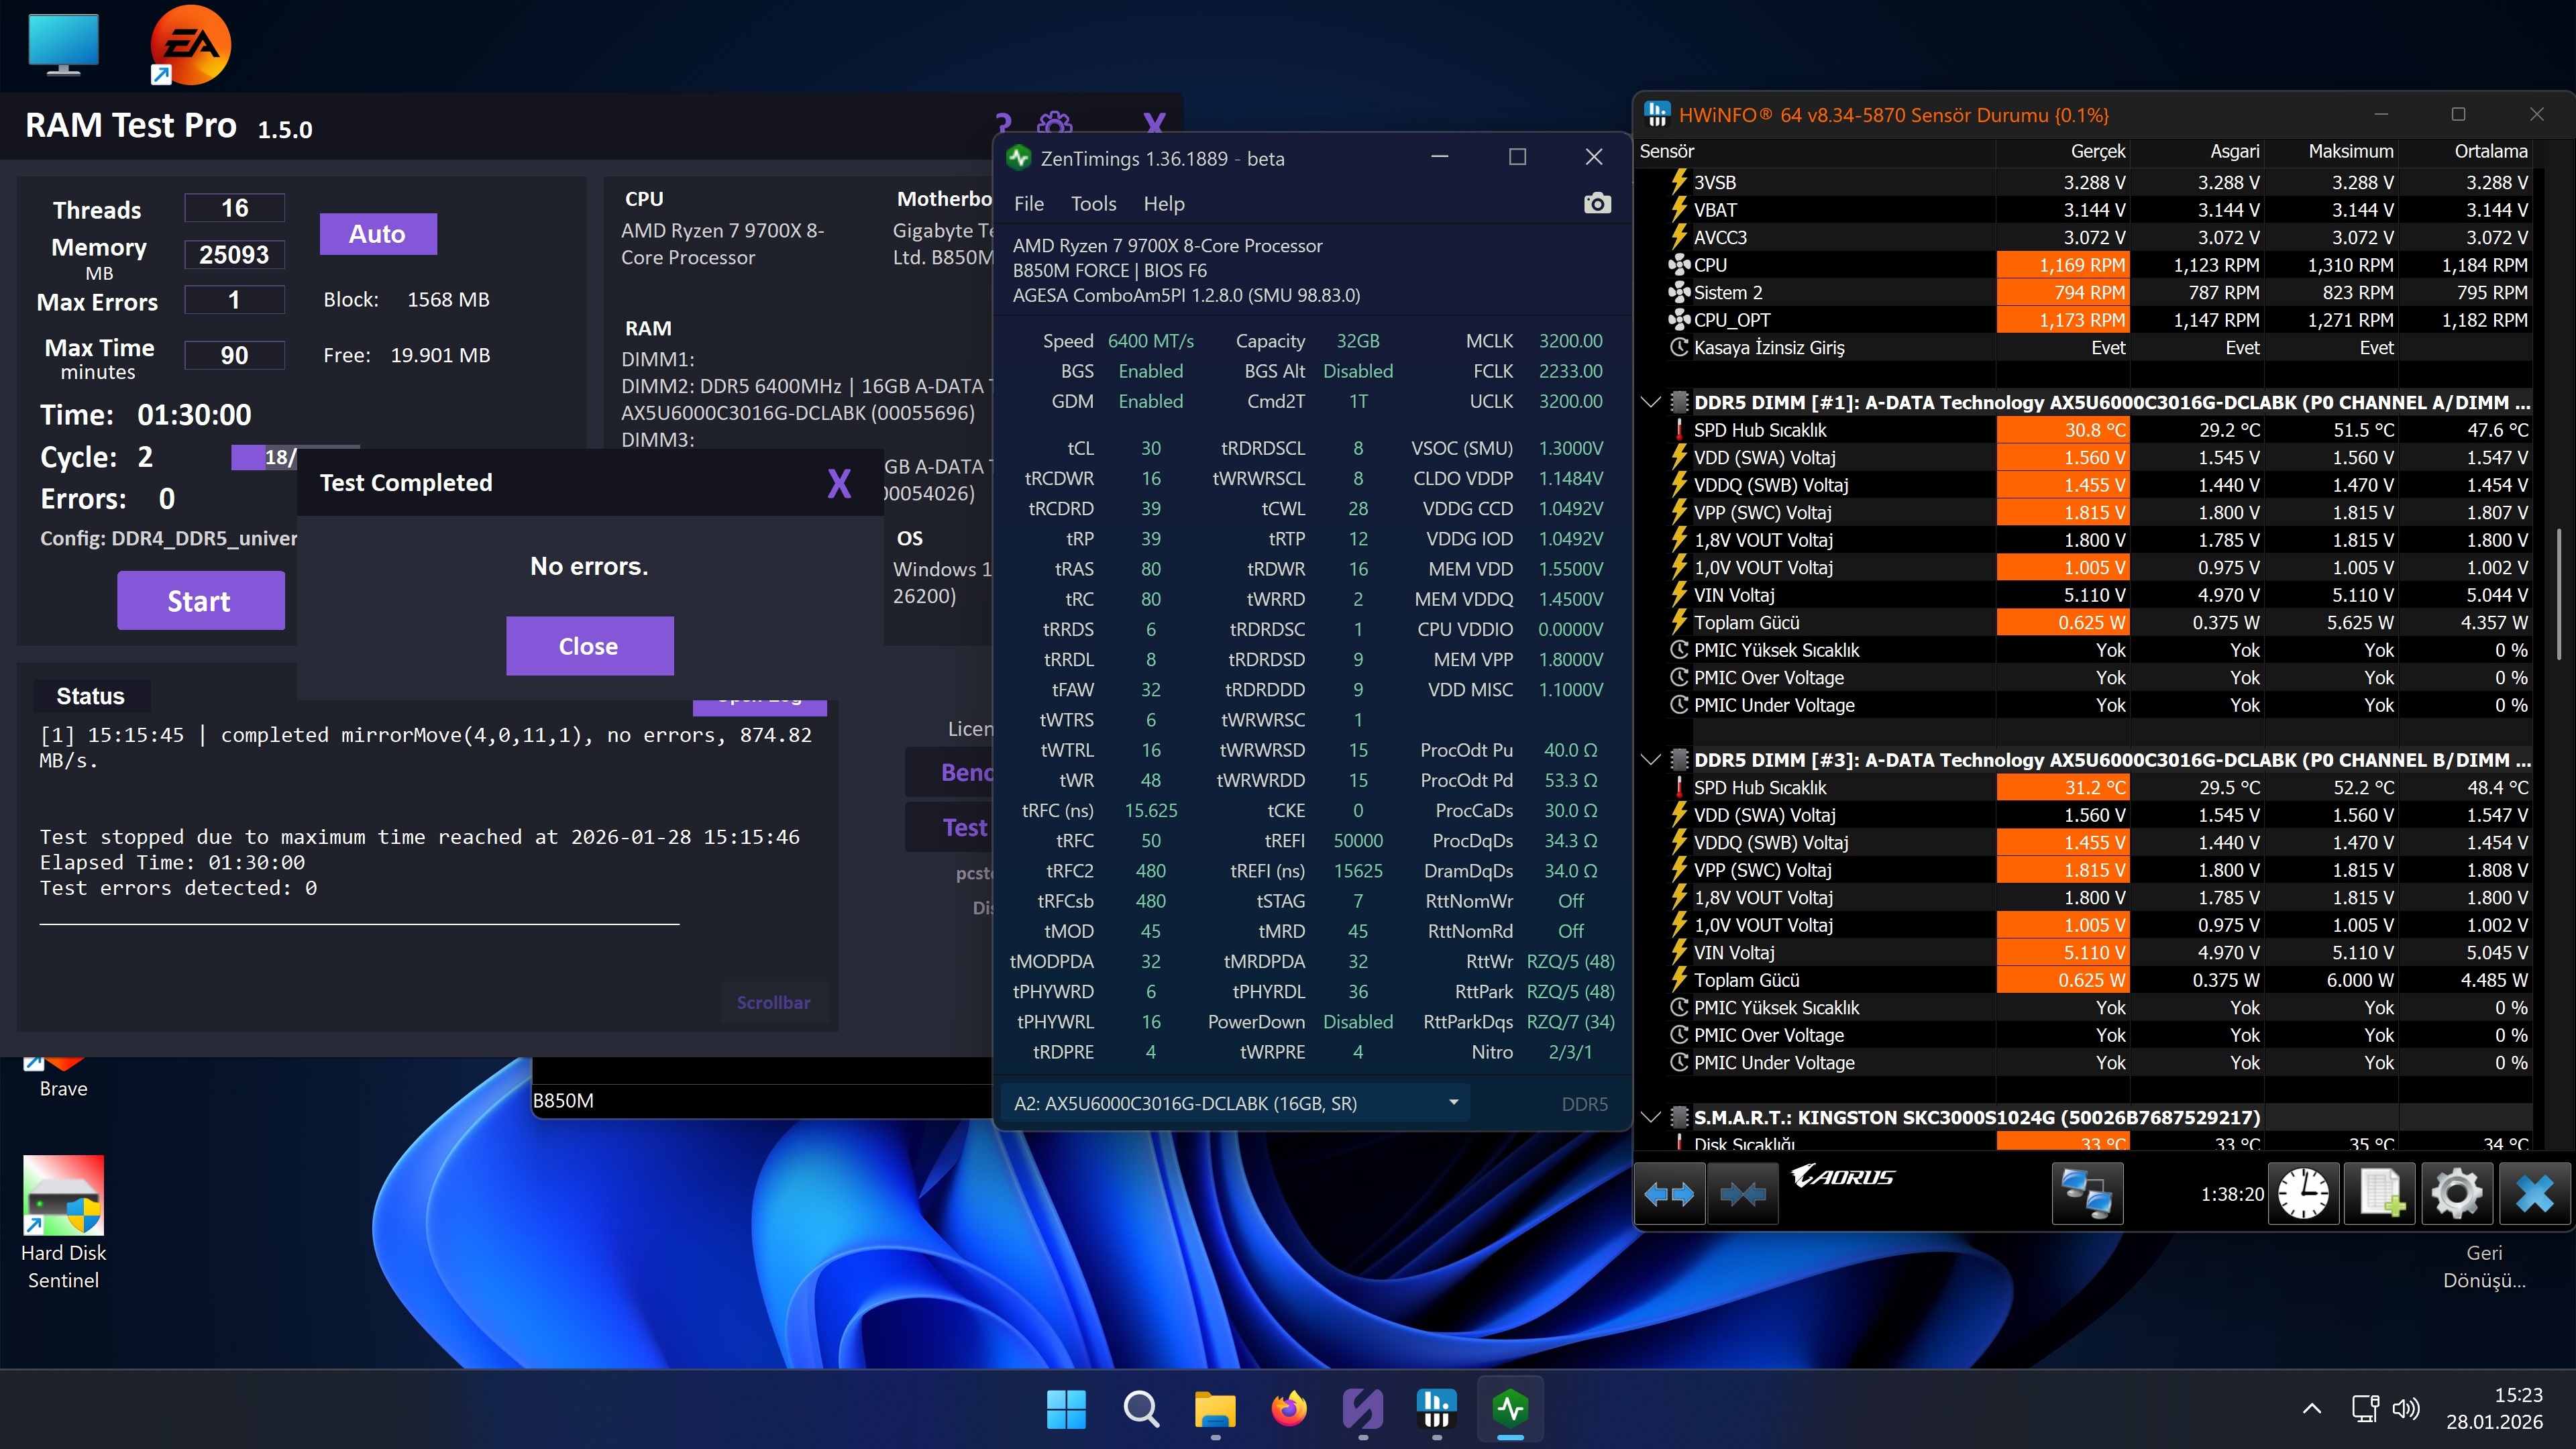Select DIMM #3 Toplam Gücü row
This screenshot has width=2576, height=1449.
[2084, 980]
